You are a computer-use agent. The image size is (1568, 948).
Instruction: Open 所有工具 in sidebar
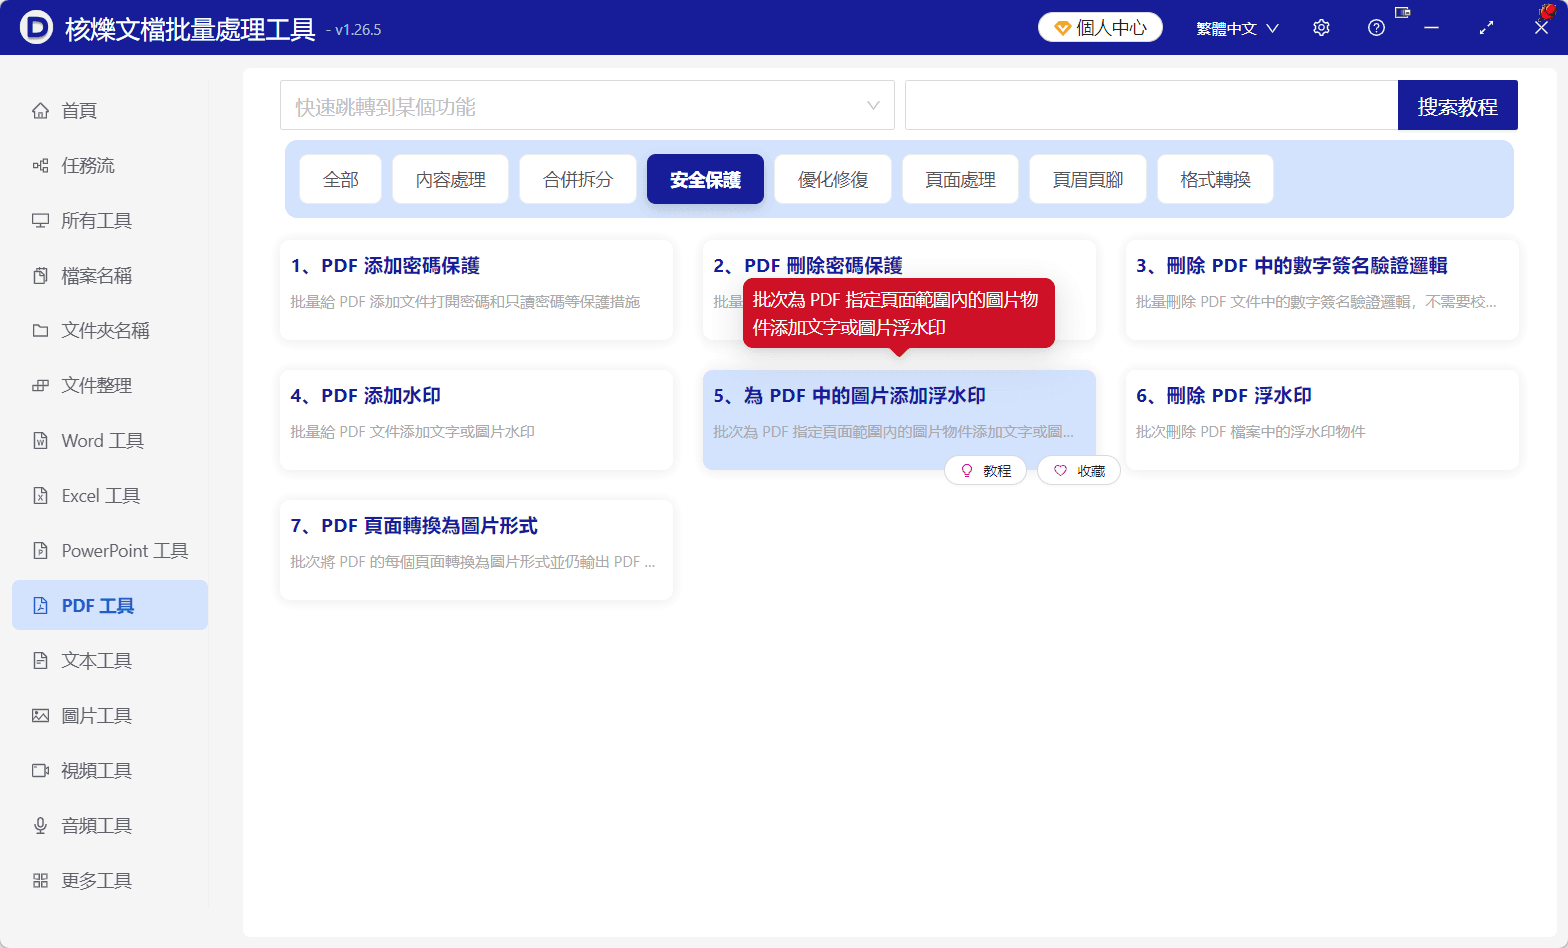coord(110,220)
